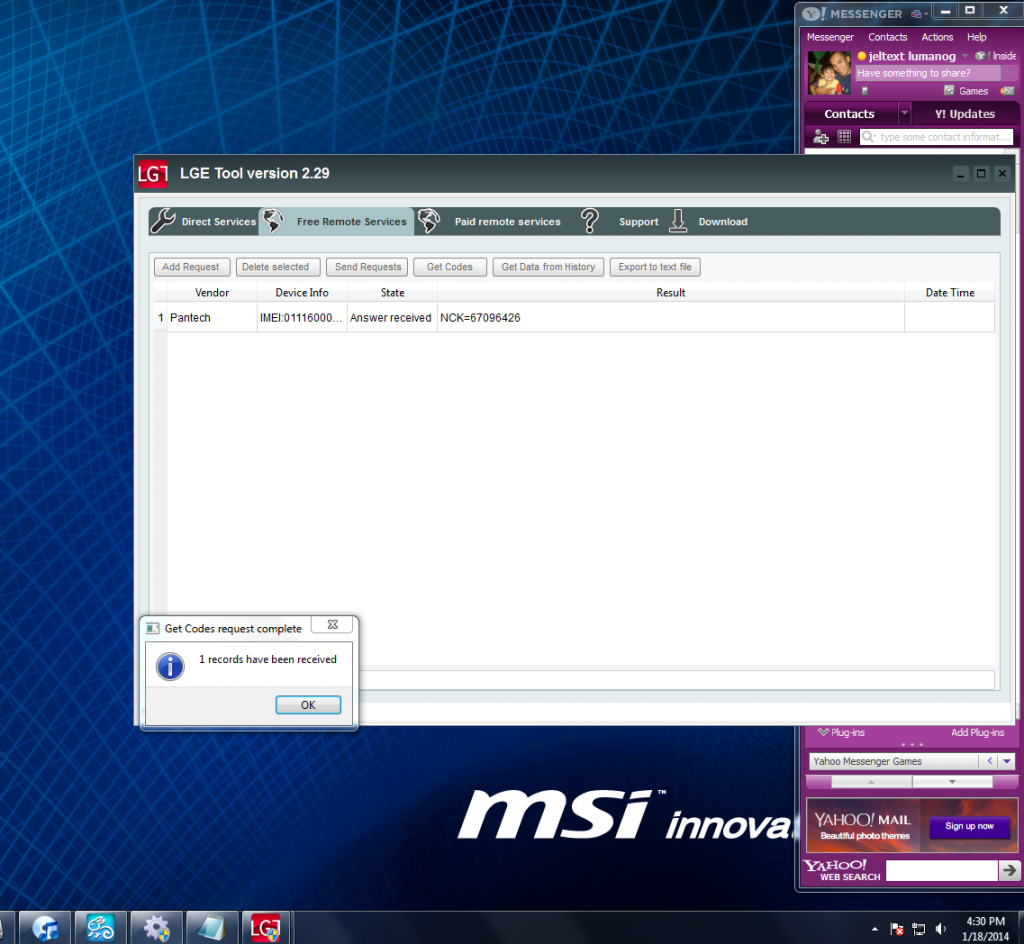Click Send Requests button

point(368,267)
